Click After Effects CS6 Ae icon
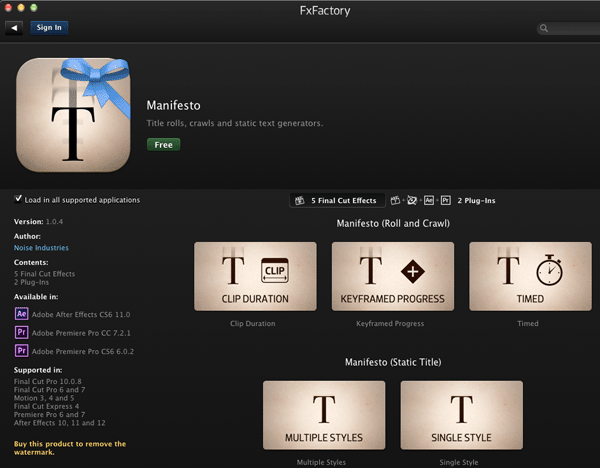This screenshot has height=468, width=600. pos(21,314)
